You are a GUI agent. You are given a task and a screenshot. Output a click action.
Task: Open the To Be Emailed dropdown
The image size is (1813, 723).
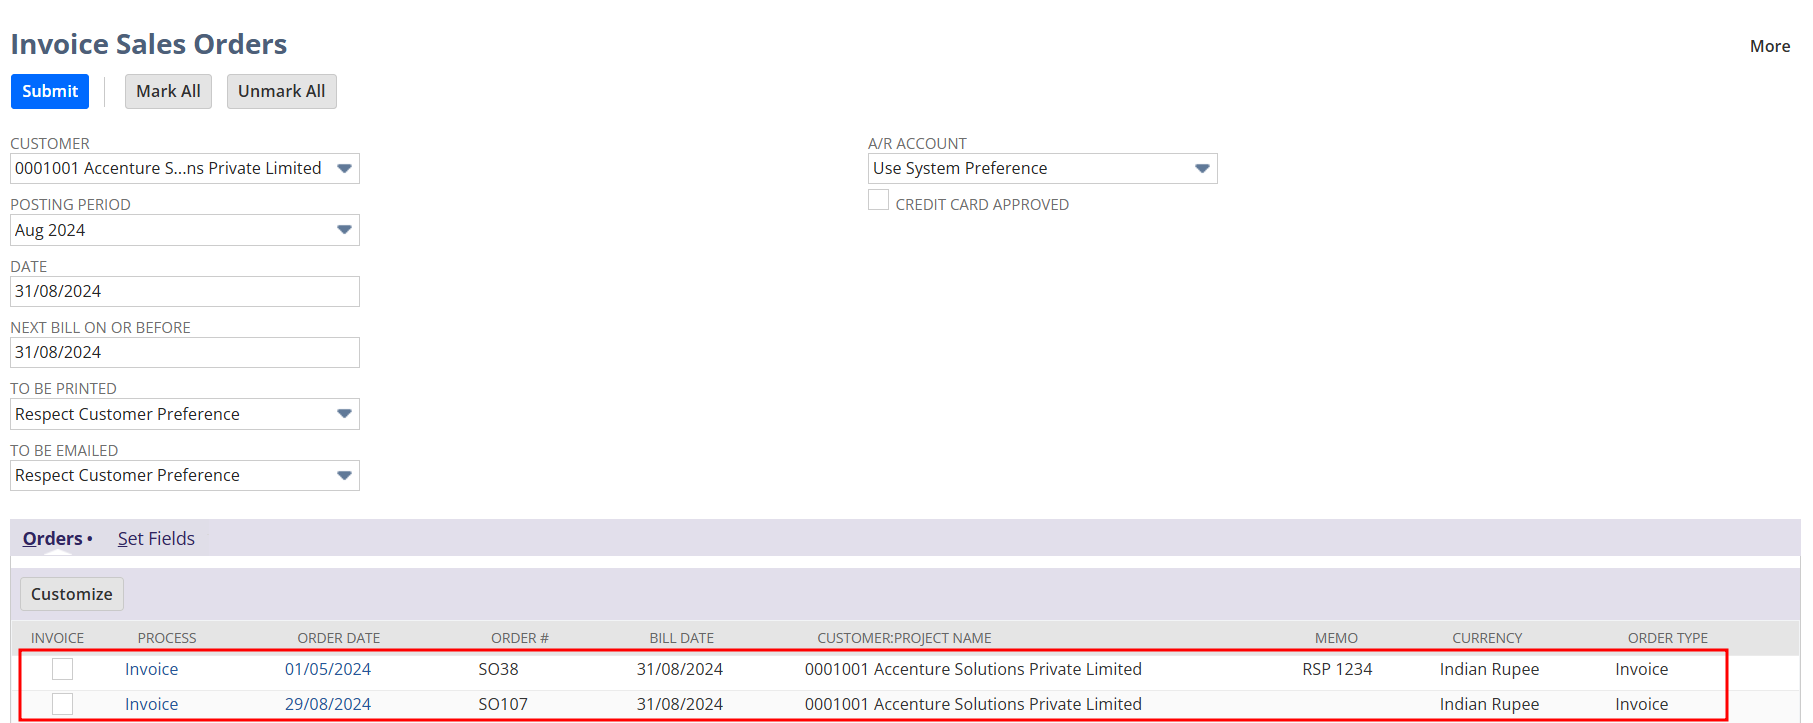[344, 475]
